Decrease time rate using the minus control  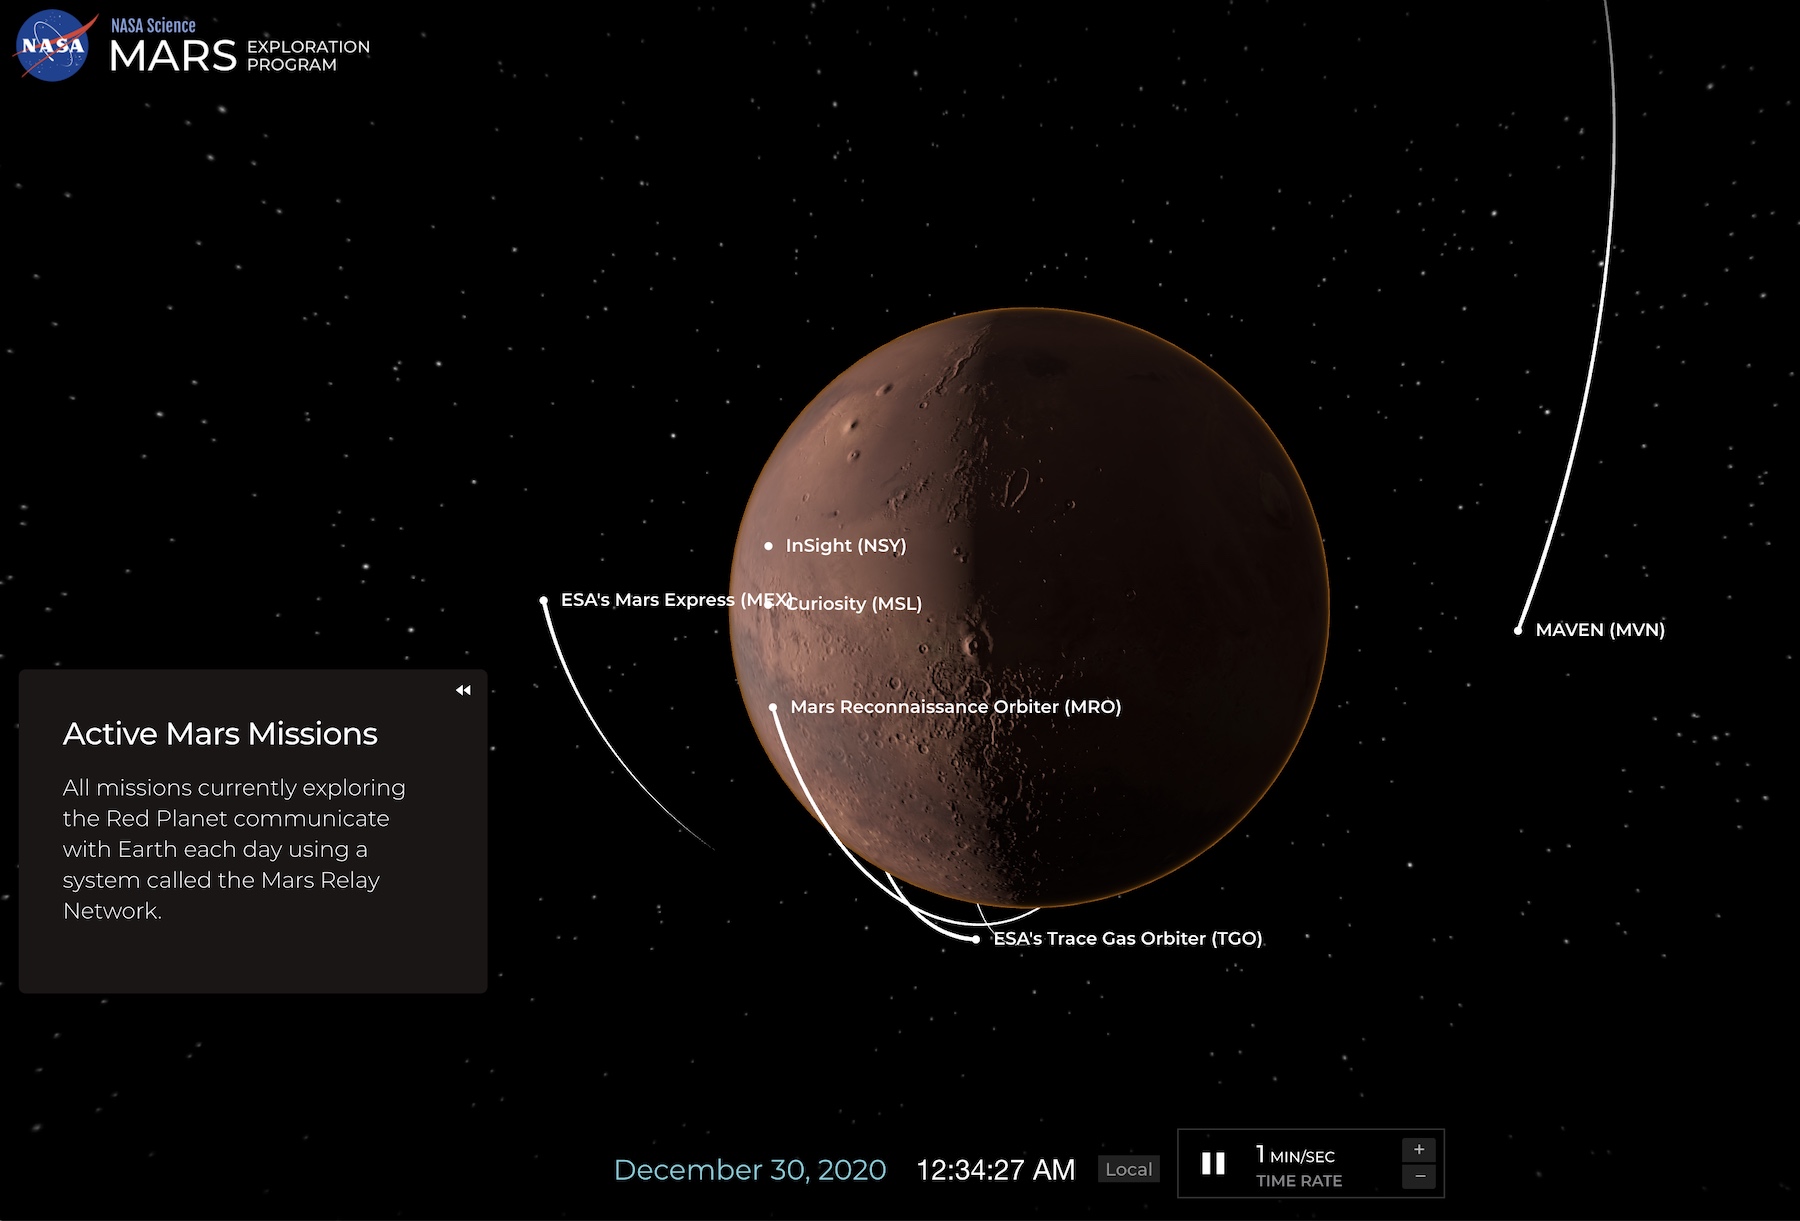click(1419, 1176)
